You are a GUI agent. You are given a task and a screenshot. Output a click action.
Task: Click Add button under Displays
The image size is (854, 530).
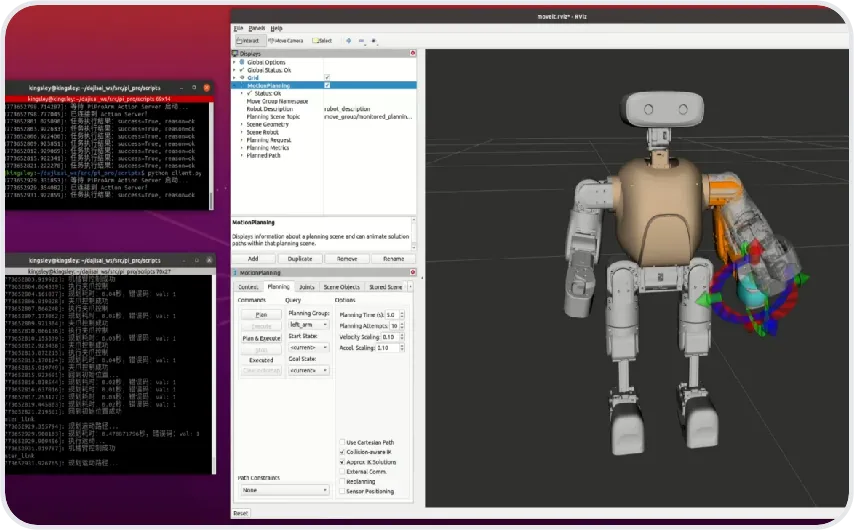pos(253,259)
